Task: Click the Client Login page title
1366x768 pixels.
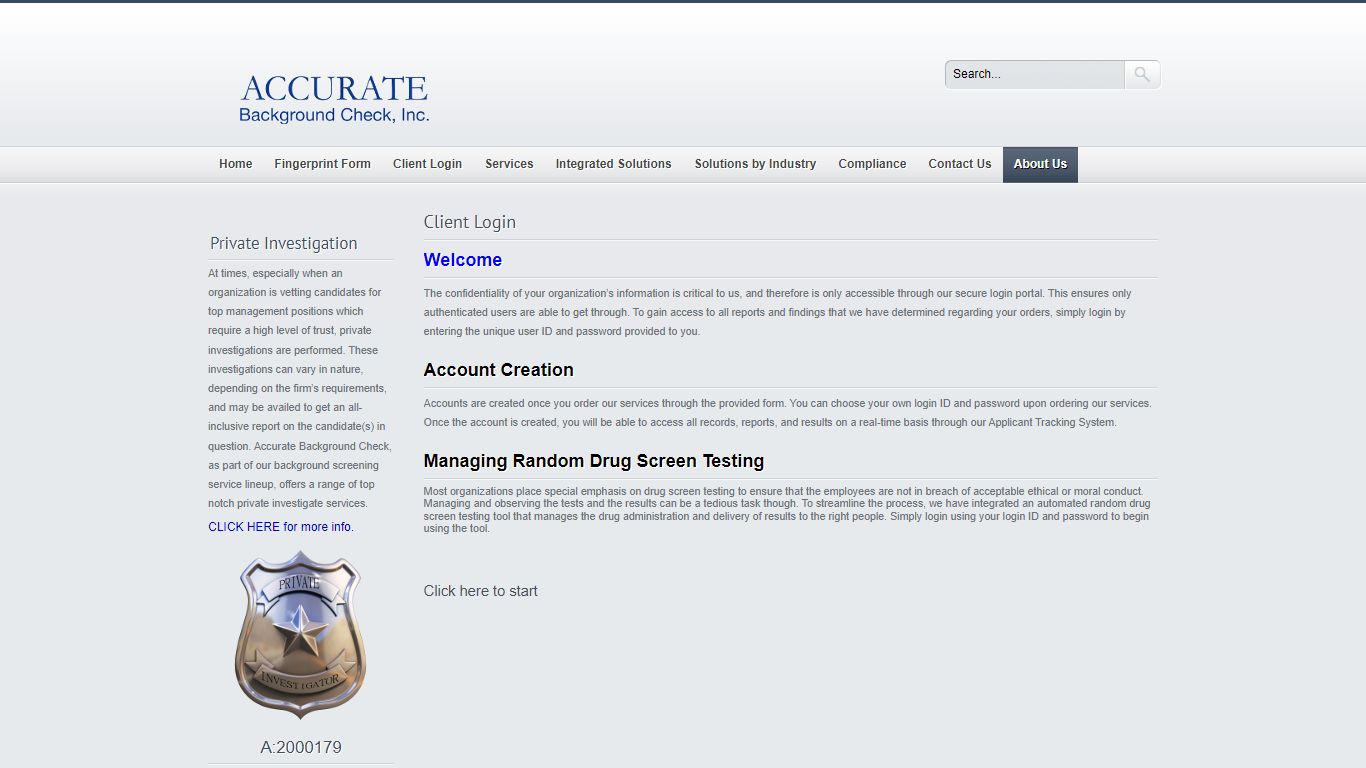Action: (469, 222)
